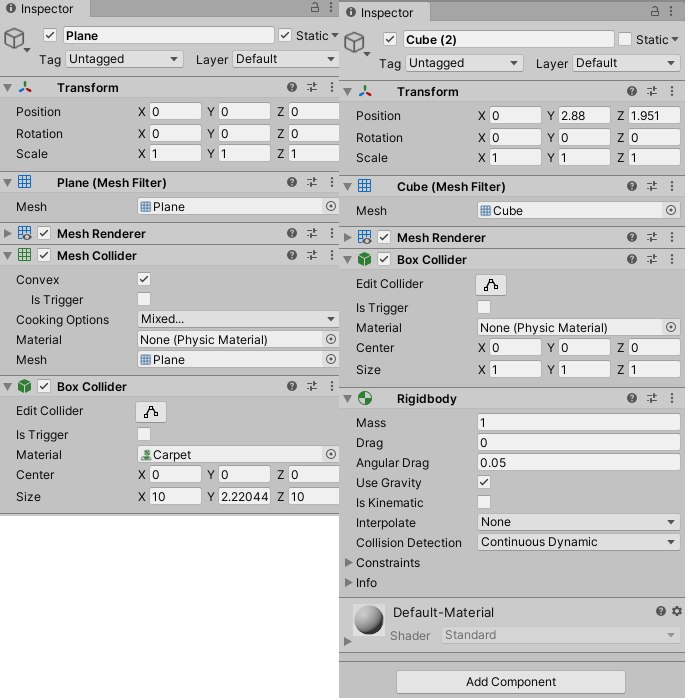Open Default-Material settings gear
Image resolution: width=689 pixels, height=699 pixels.
(x=677, y=611)
